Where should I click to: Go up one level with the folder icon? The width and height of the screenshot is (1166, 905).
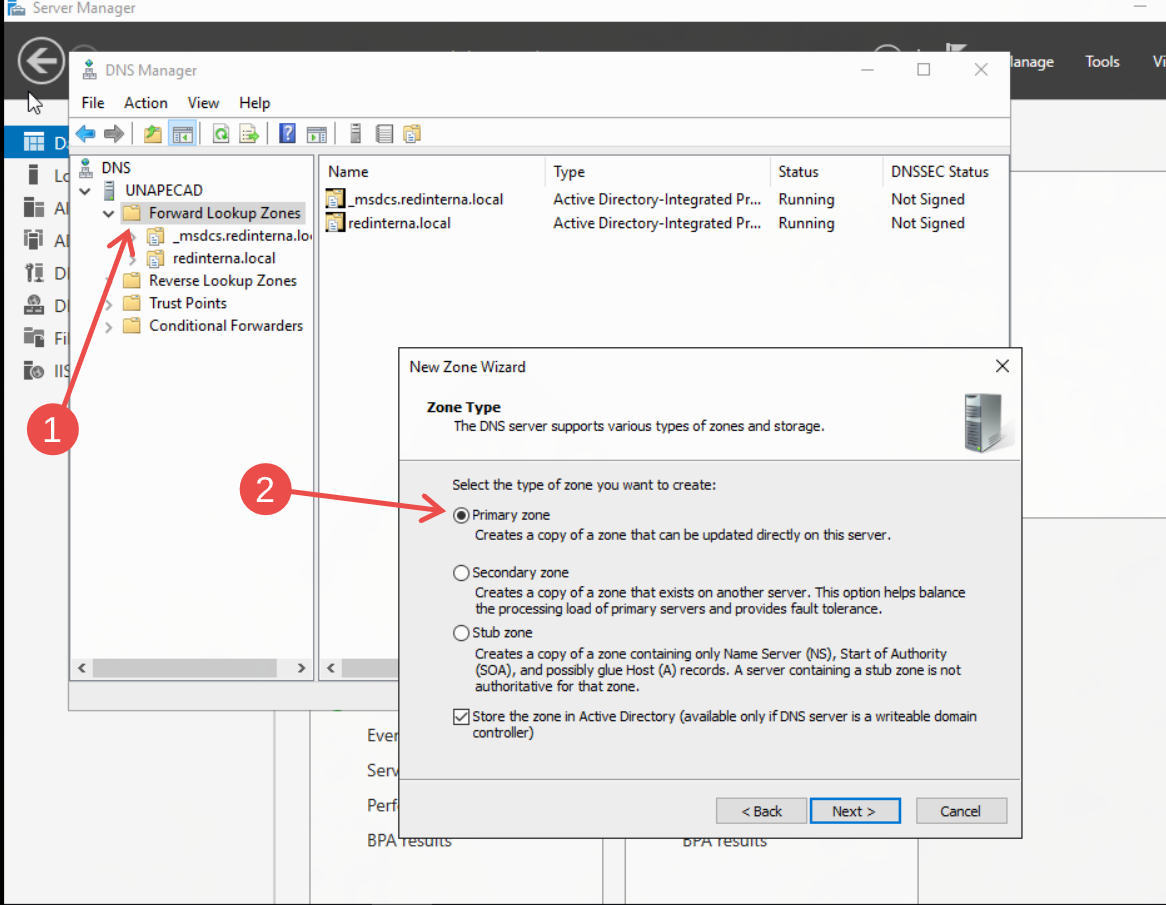152,134
